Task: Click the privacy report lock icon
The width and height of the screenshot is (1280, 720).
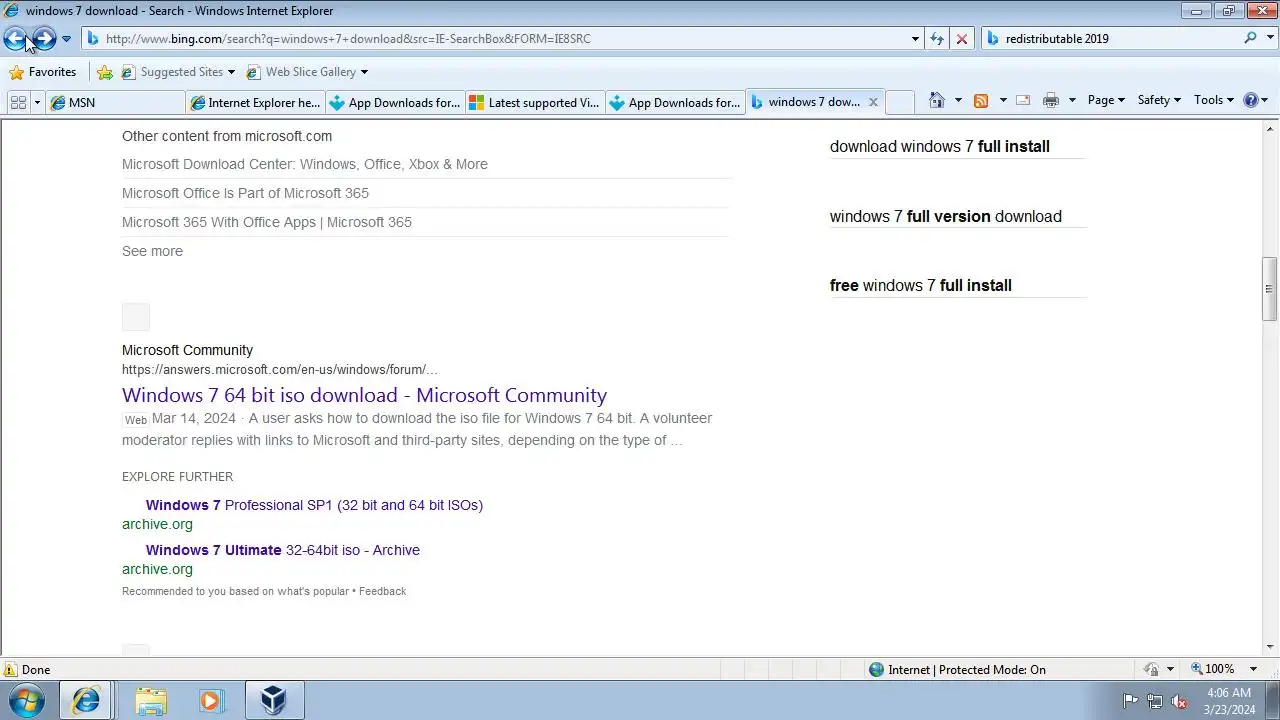Action: point(1152,669)
